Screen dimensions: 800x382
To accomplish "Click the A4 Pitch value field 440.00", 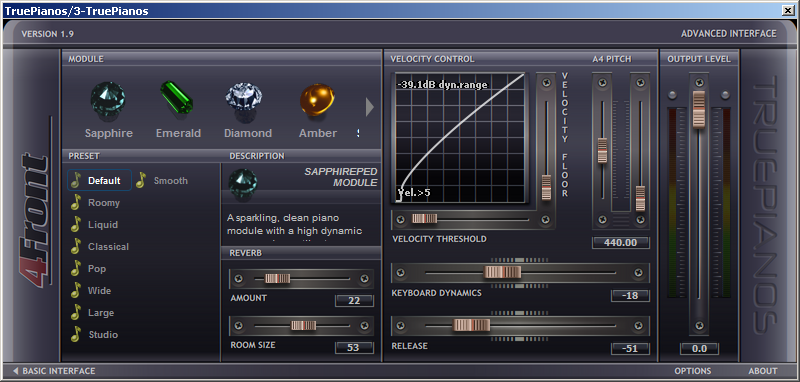I will coord(620,243).
